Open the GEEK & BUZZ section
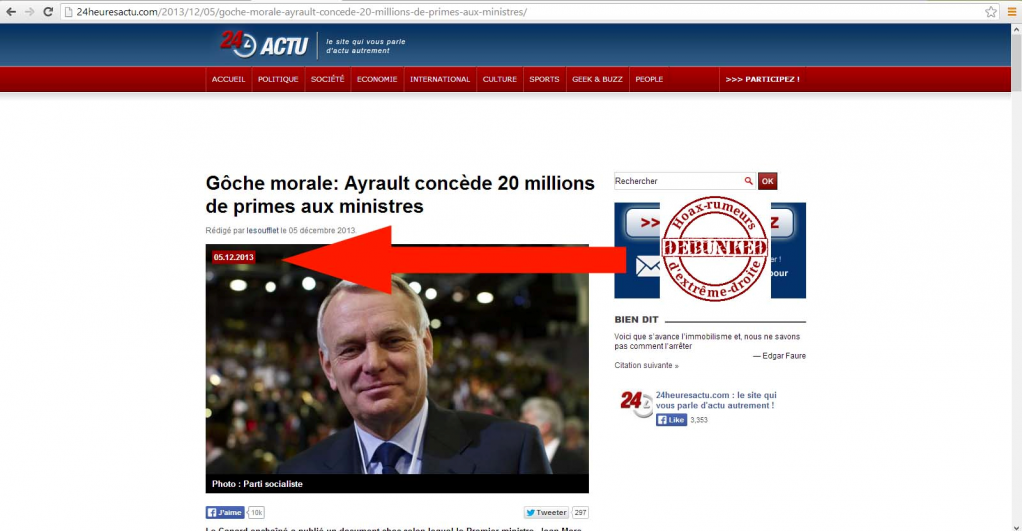Viewport: 1022px width, 531px height. pyautogui.click(x=597, y=79)
